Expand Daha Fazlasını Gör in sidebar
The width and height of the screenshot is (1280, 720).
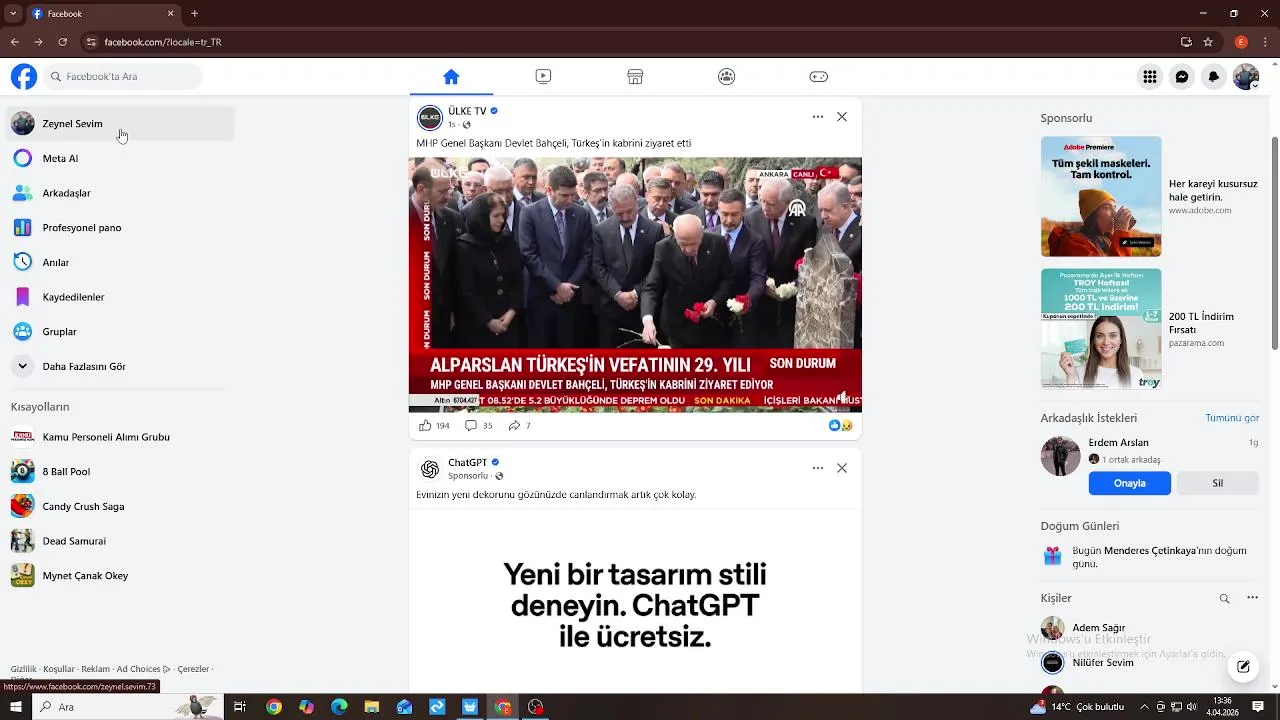pos(120,366)
